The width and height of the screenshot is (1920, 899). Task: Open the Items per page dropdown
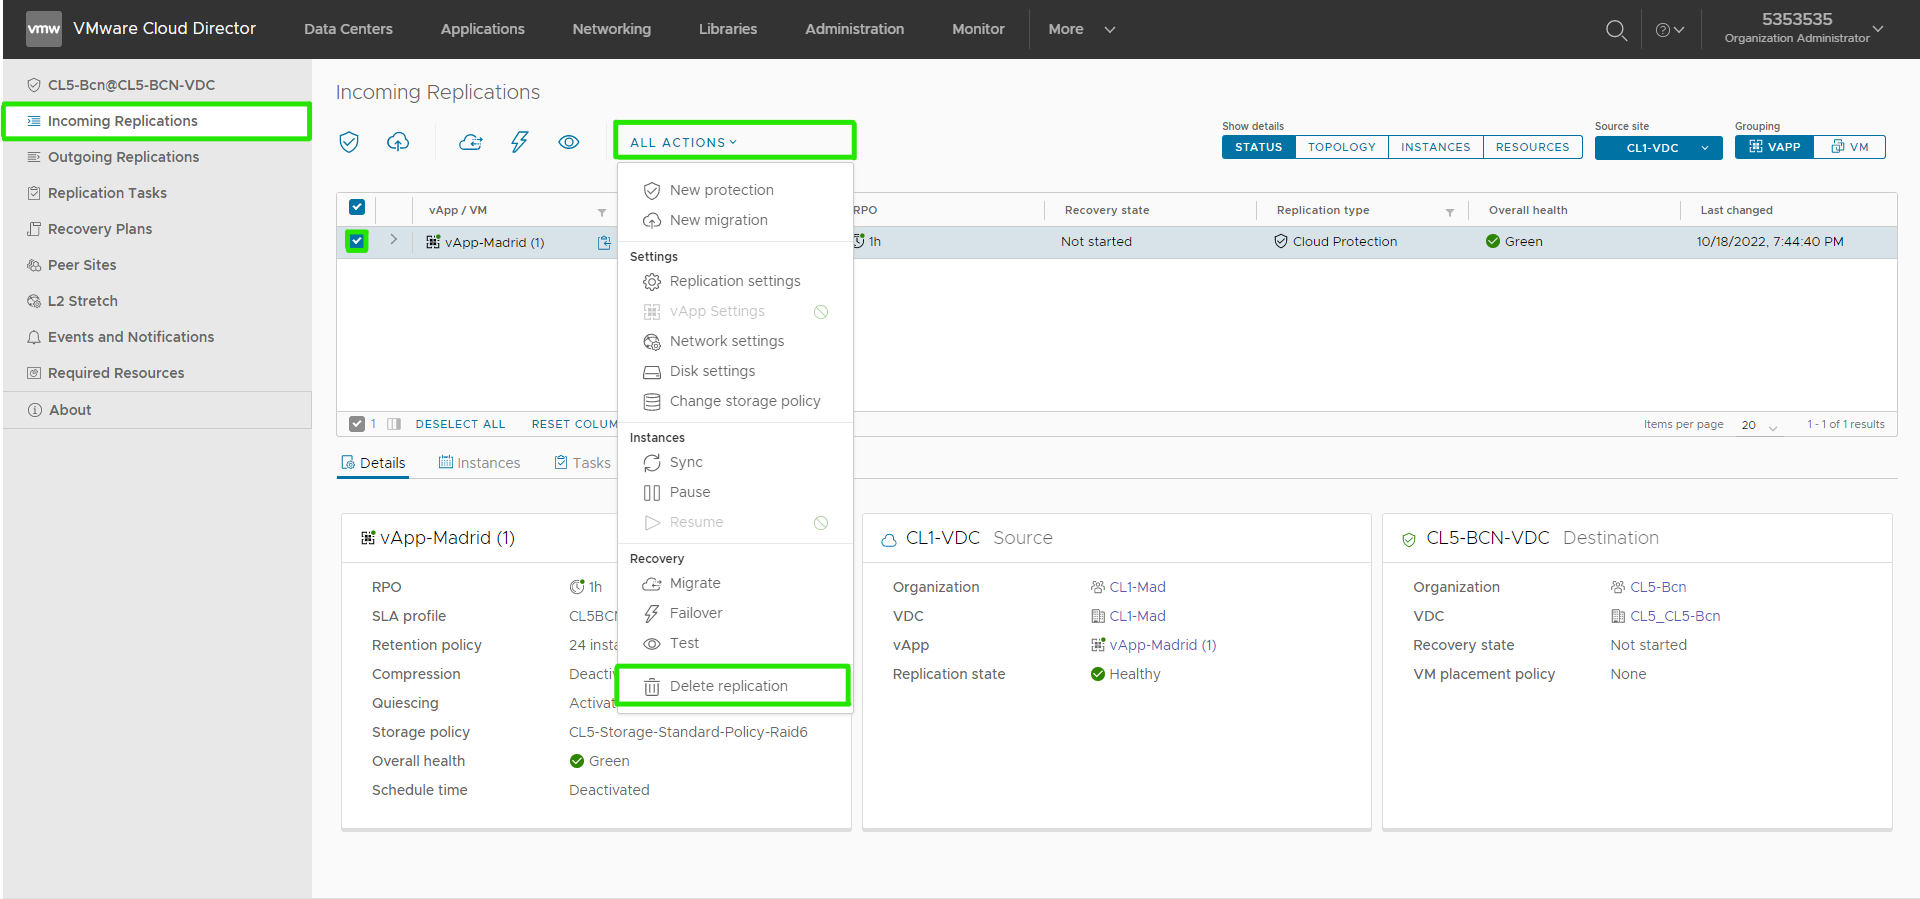(1760, 425)
